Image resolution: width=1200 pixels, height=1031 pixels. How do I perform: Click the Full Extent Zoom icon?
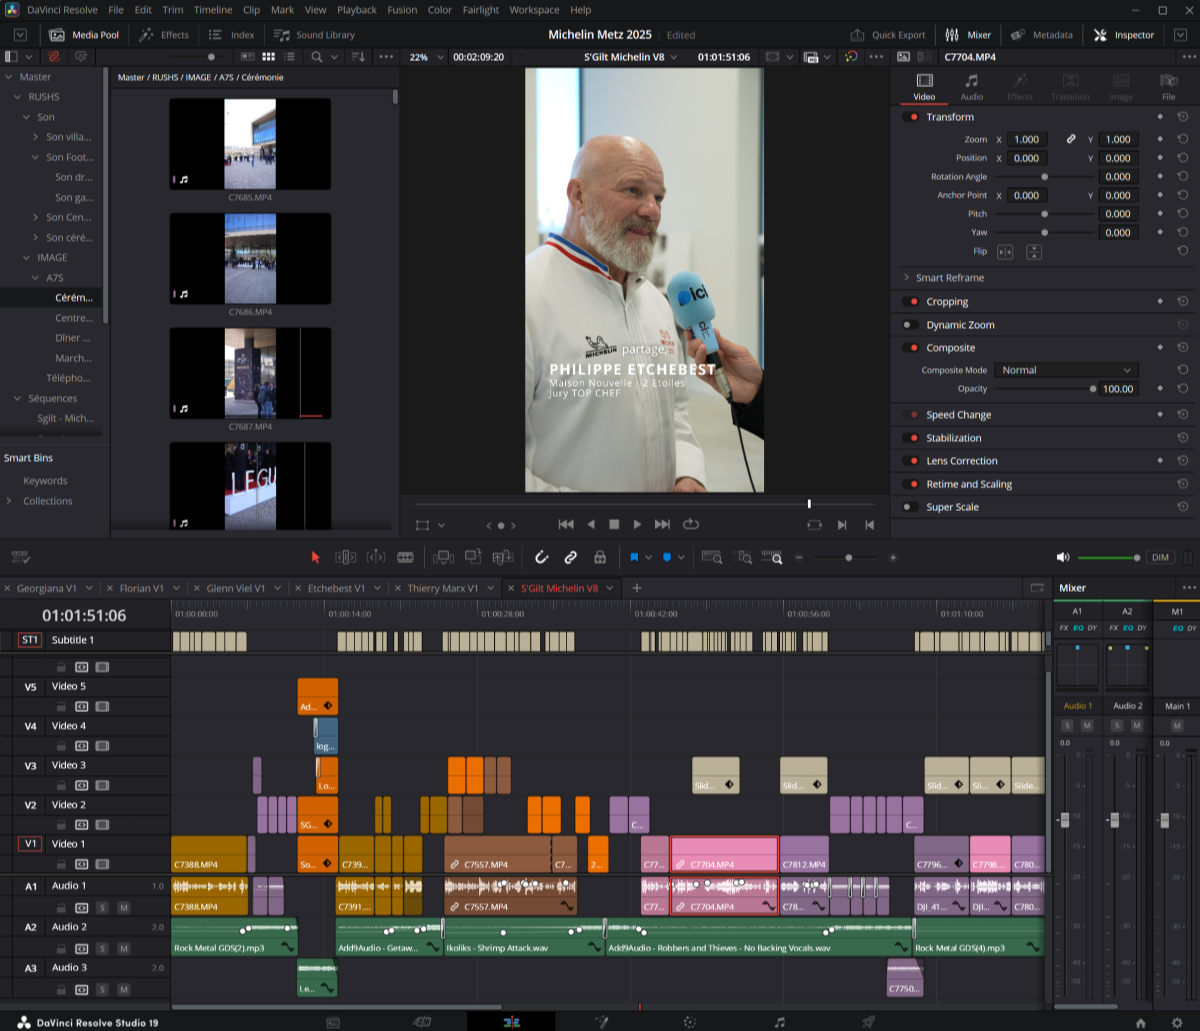coord(712,557)
